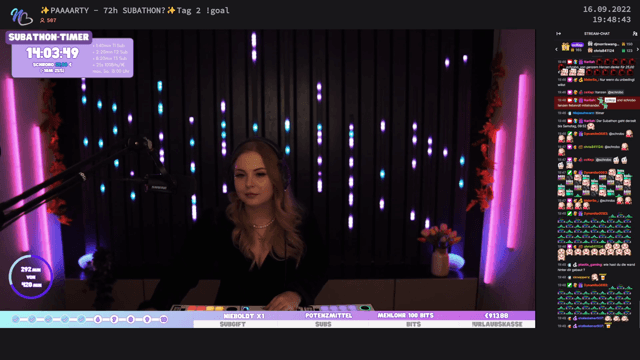Click the viewer count icon next to 507
This screenshot has width=640, height=360.
pos(42,20)
